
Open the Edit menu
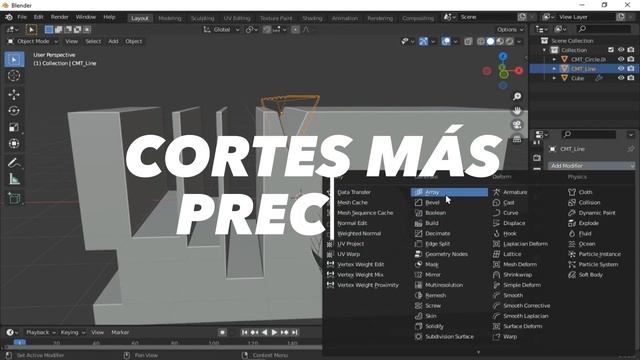coord(38,17)
